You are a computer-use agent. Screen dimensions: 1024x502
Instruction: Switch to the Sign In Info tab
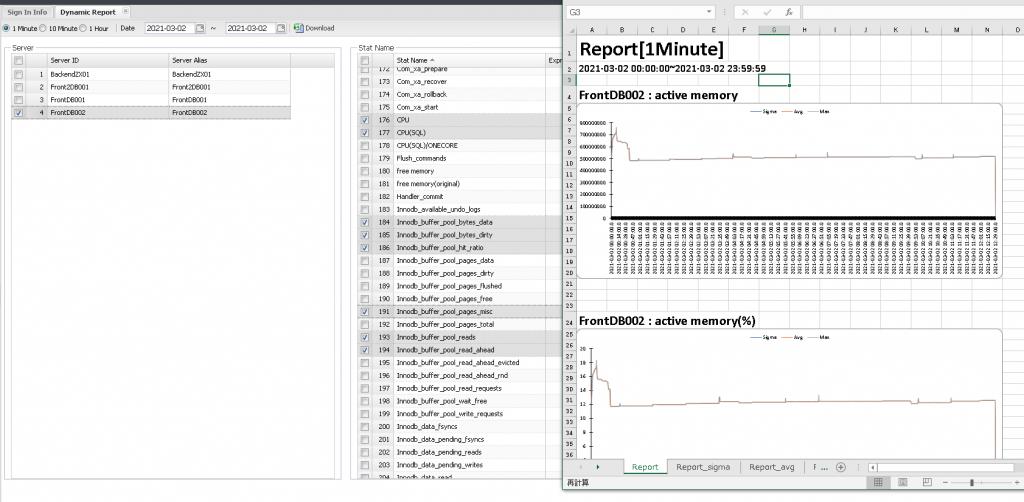(27, 12)
